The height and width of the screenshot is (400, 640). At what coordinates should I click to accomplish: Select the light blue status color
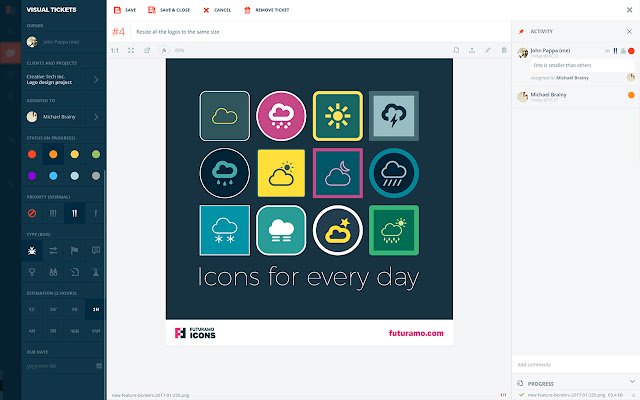pos(74,176)
